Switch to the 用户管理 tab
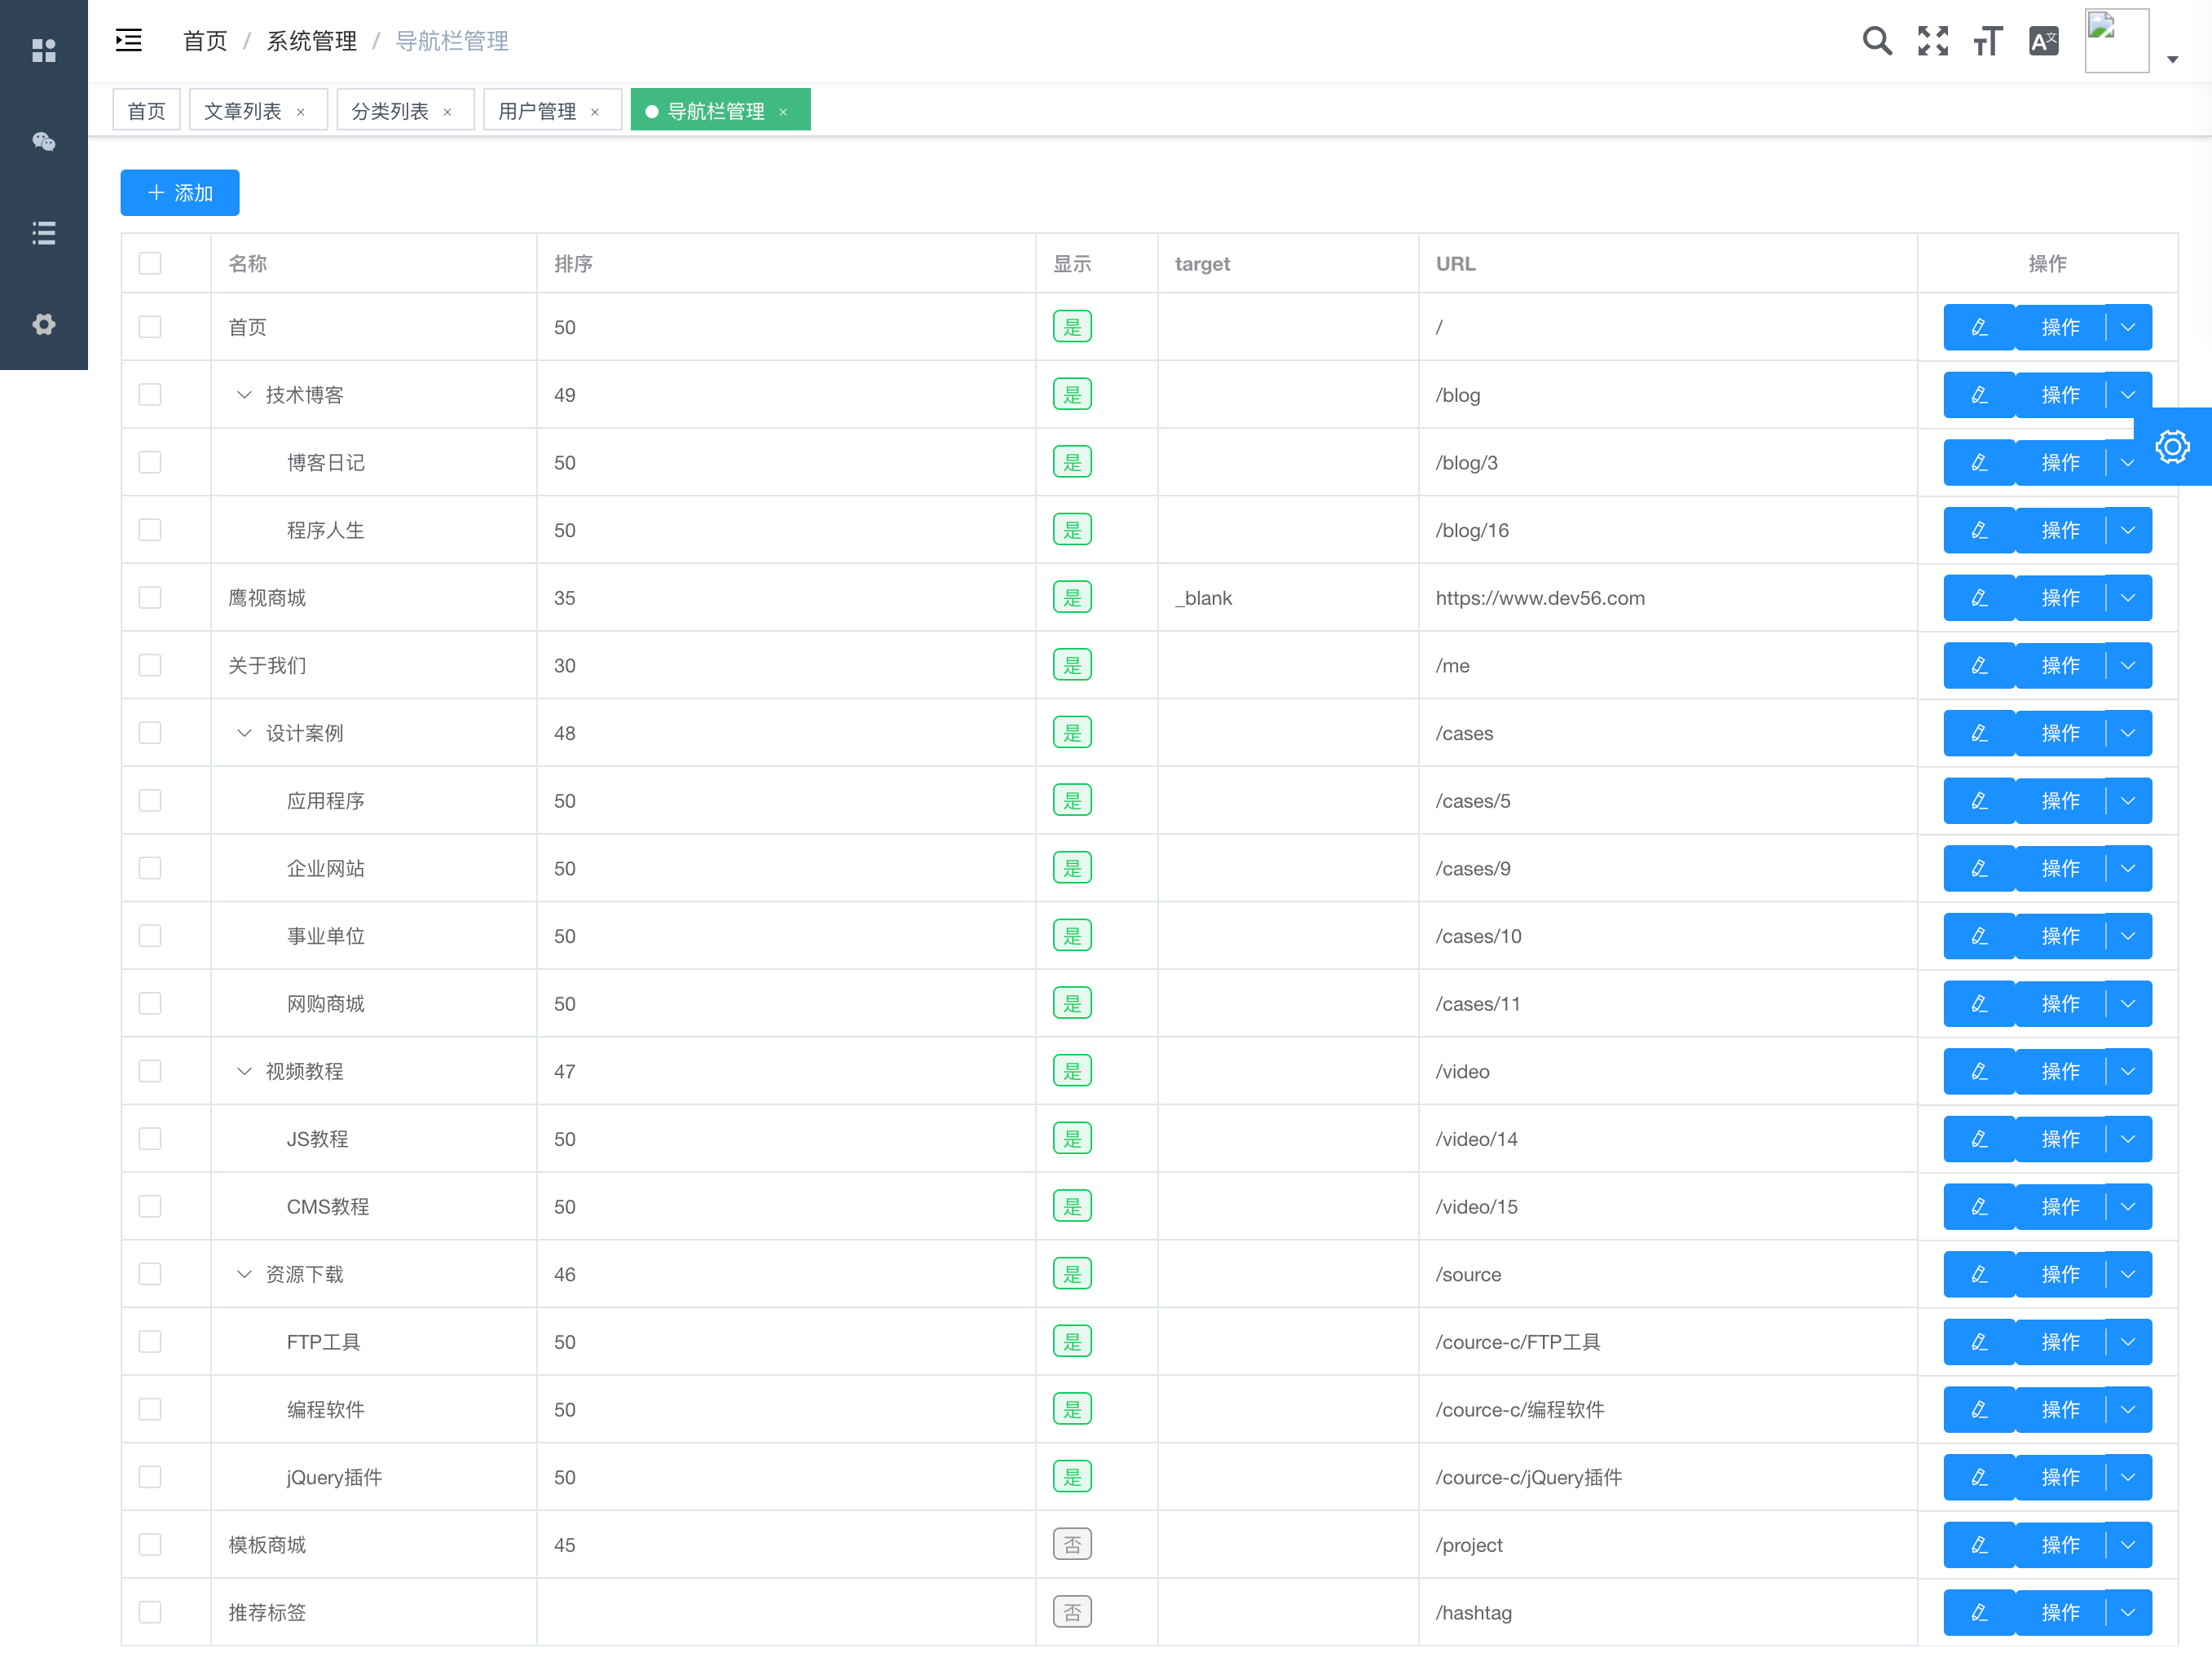 (537, 111)
